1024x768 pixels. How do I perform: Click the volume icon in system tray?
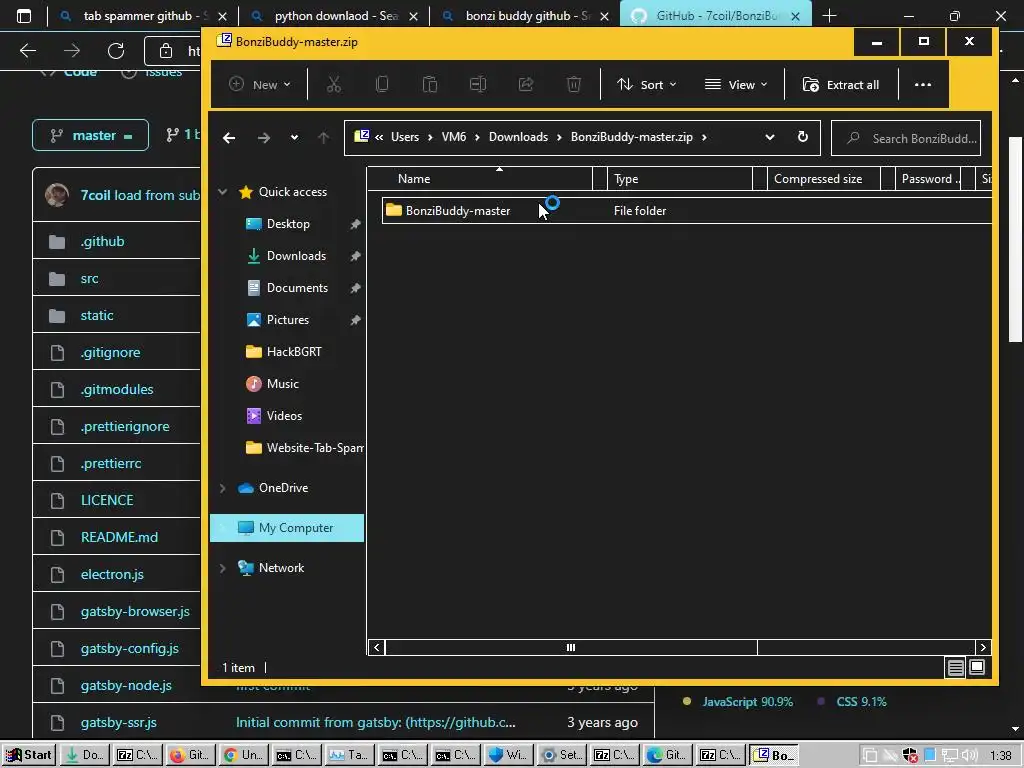(970, 755)
